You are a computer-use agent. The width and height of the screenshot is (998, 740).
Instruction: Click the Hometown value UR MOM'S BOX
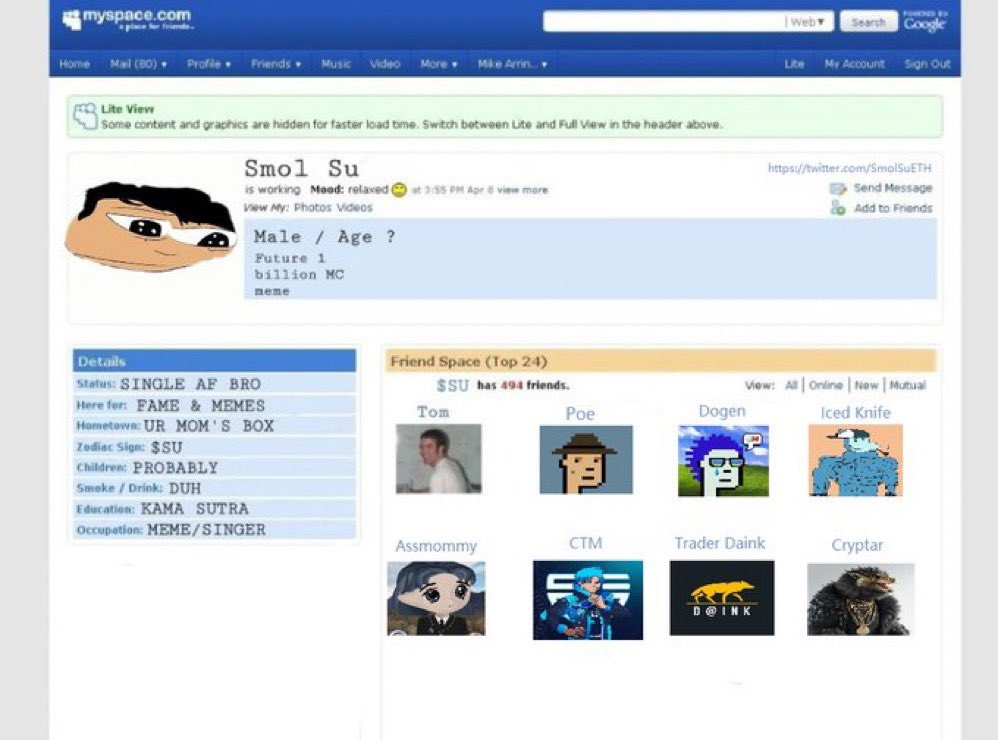click(x=209, y=426)
